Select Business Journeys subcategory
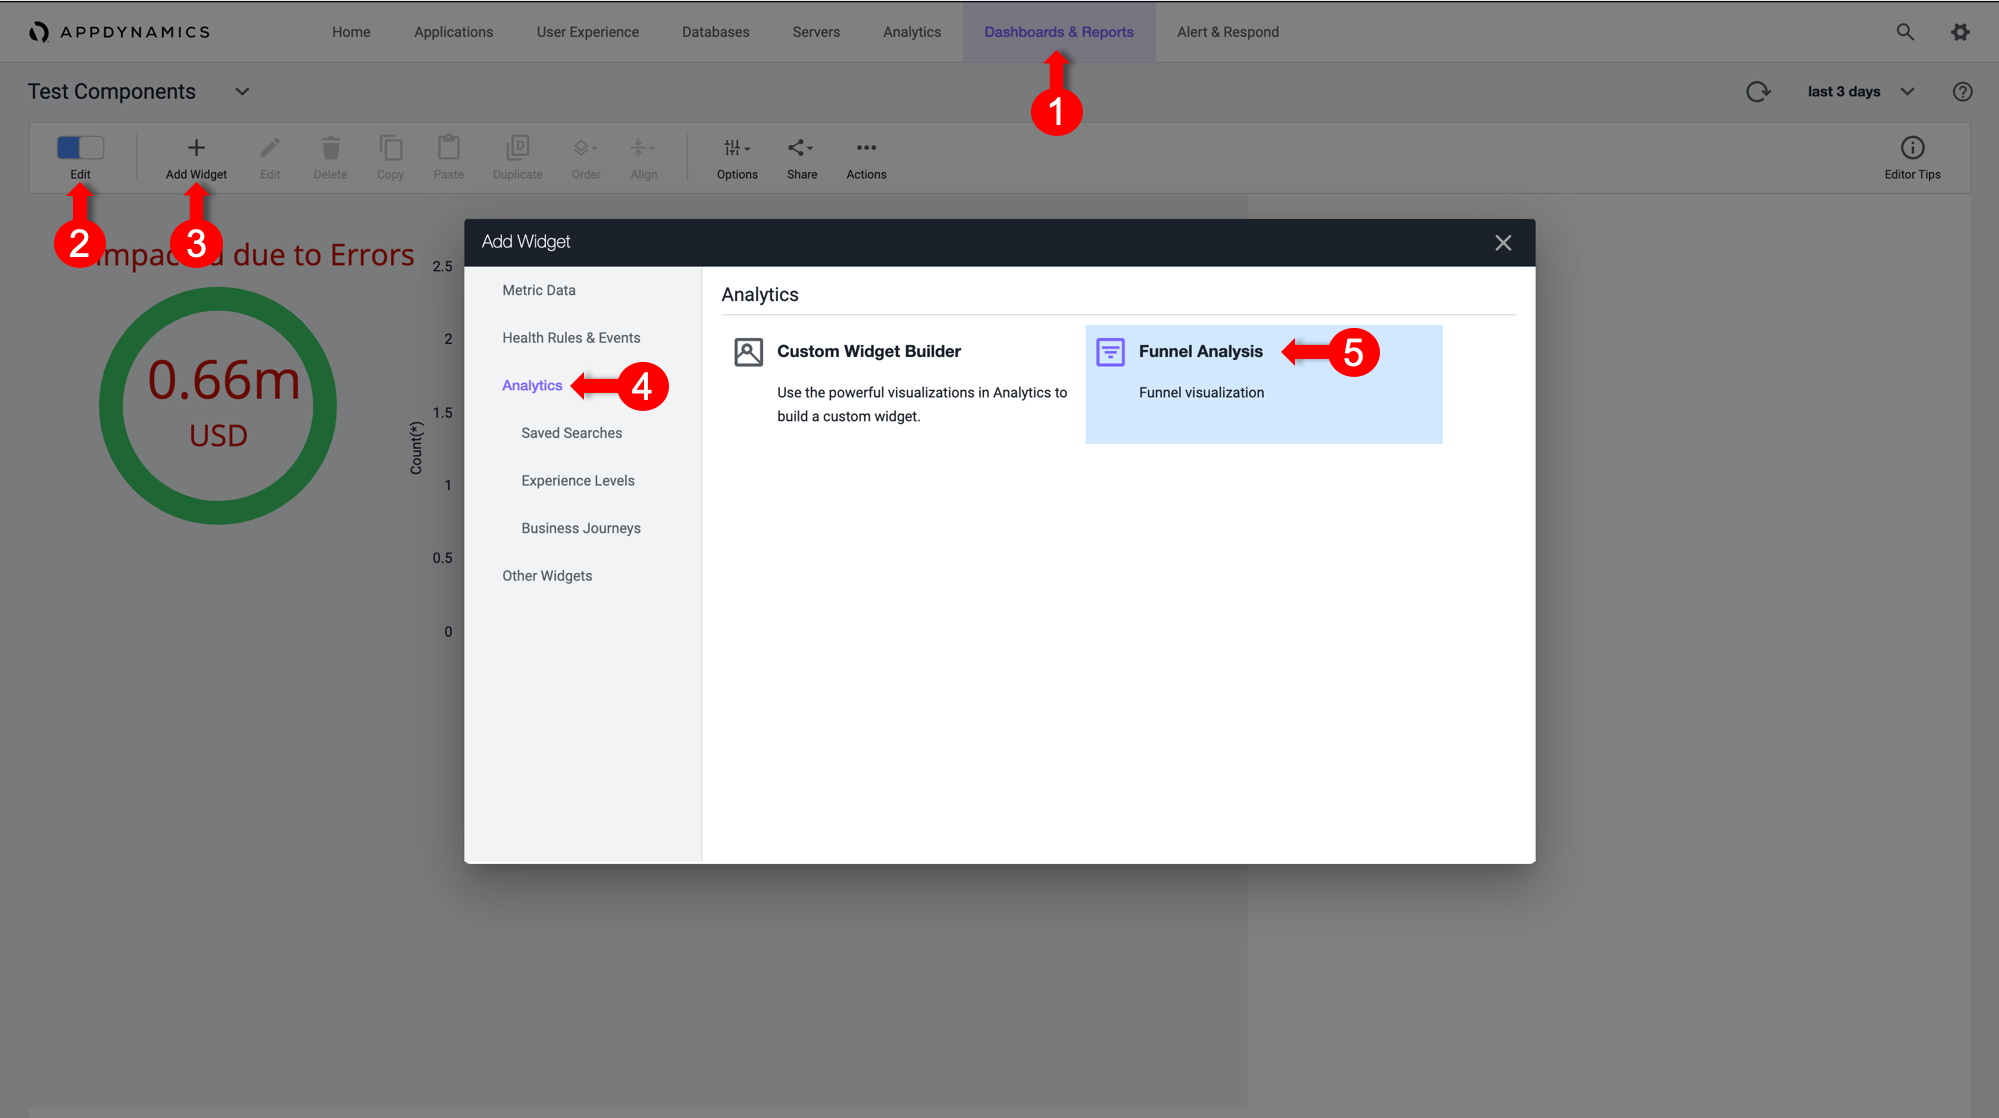The height and width of the screenshot is (1118, 1999). click(x=581, y=528)
